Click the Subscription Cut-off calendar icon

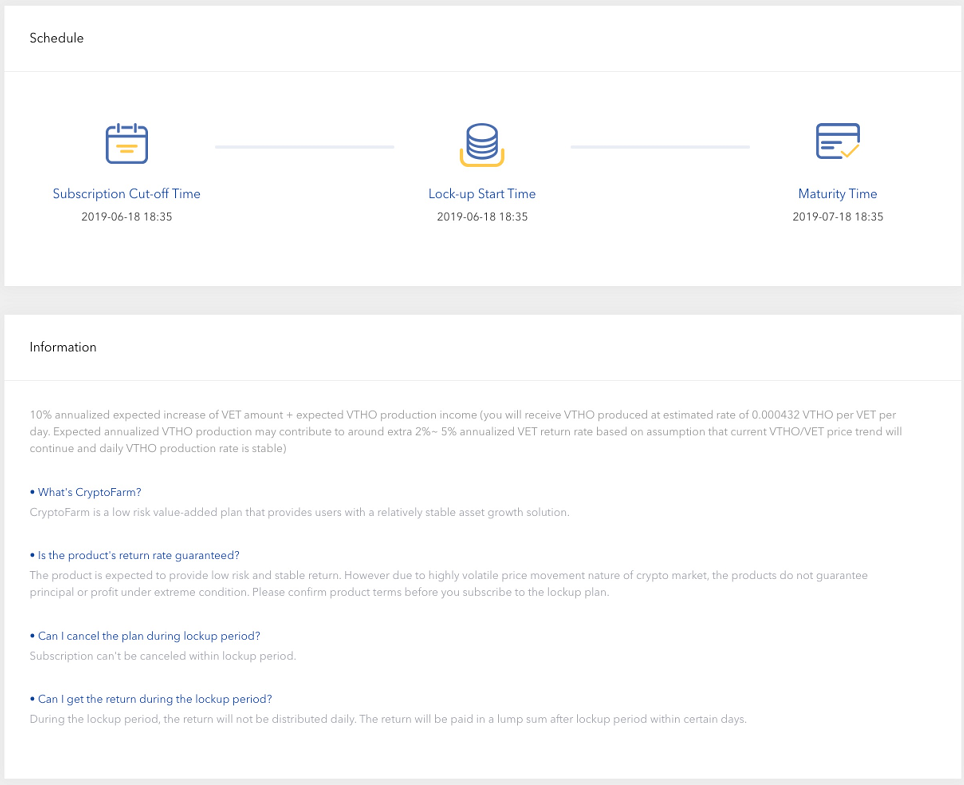(x=127, y=144)
